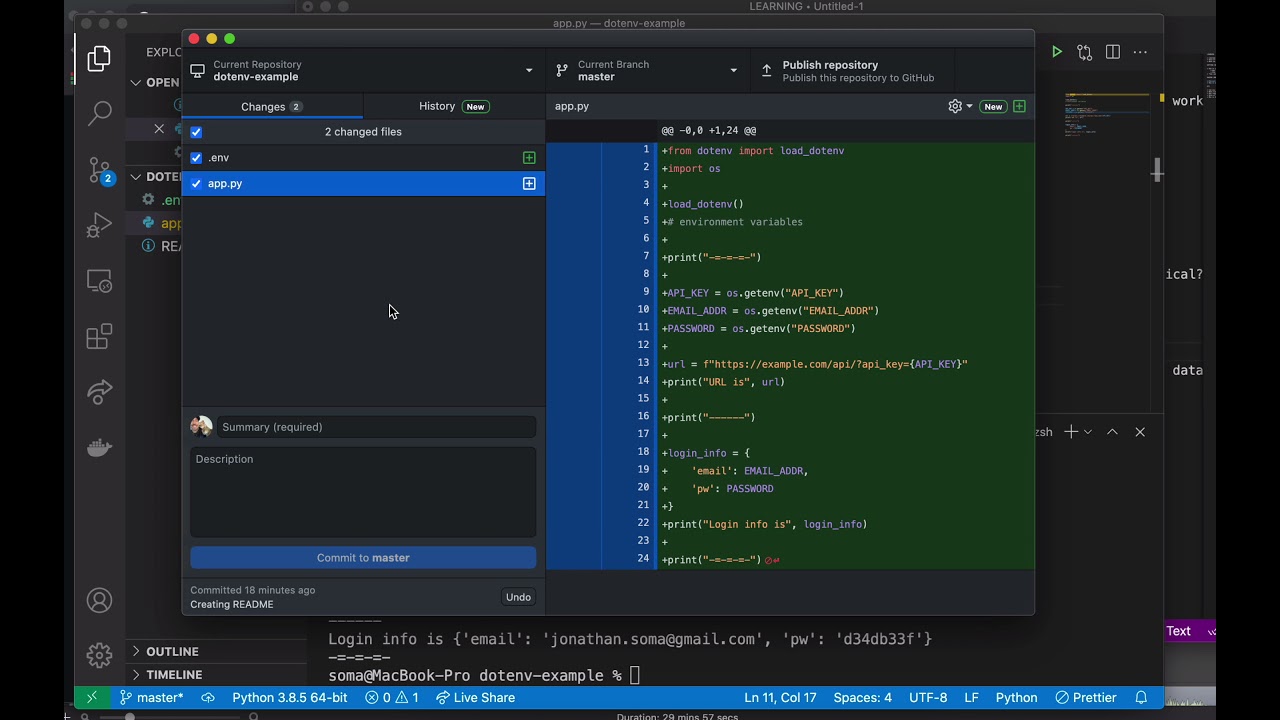Click Undo for last commit
The height and width of the screenshot is (720, 1280).
pyautogui.click(x=518, y=597)
